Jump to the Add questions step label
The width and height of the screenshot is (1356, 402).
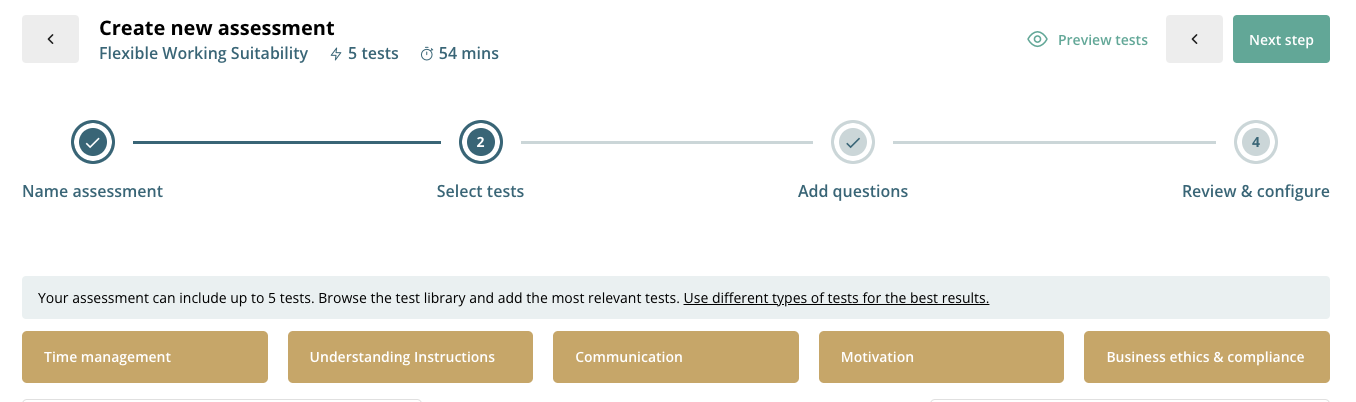pyautogui.click(x=853, y=191)
